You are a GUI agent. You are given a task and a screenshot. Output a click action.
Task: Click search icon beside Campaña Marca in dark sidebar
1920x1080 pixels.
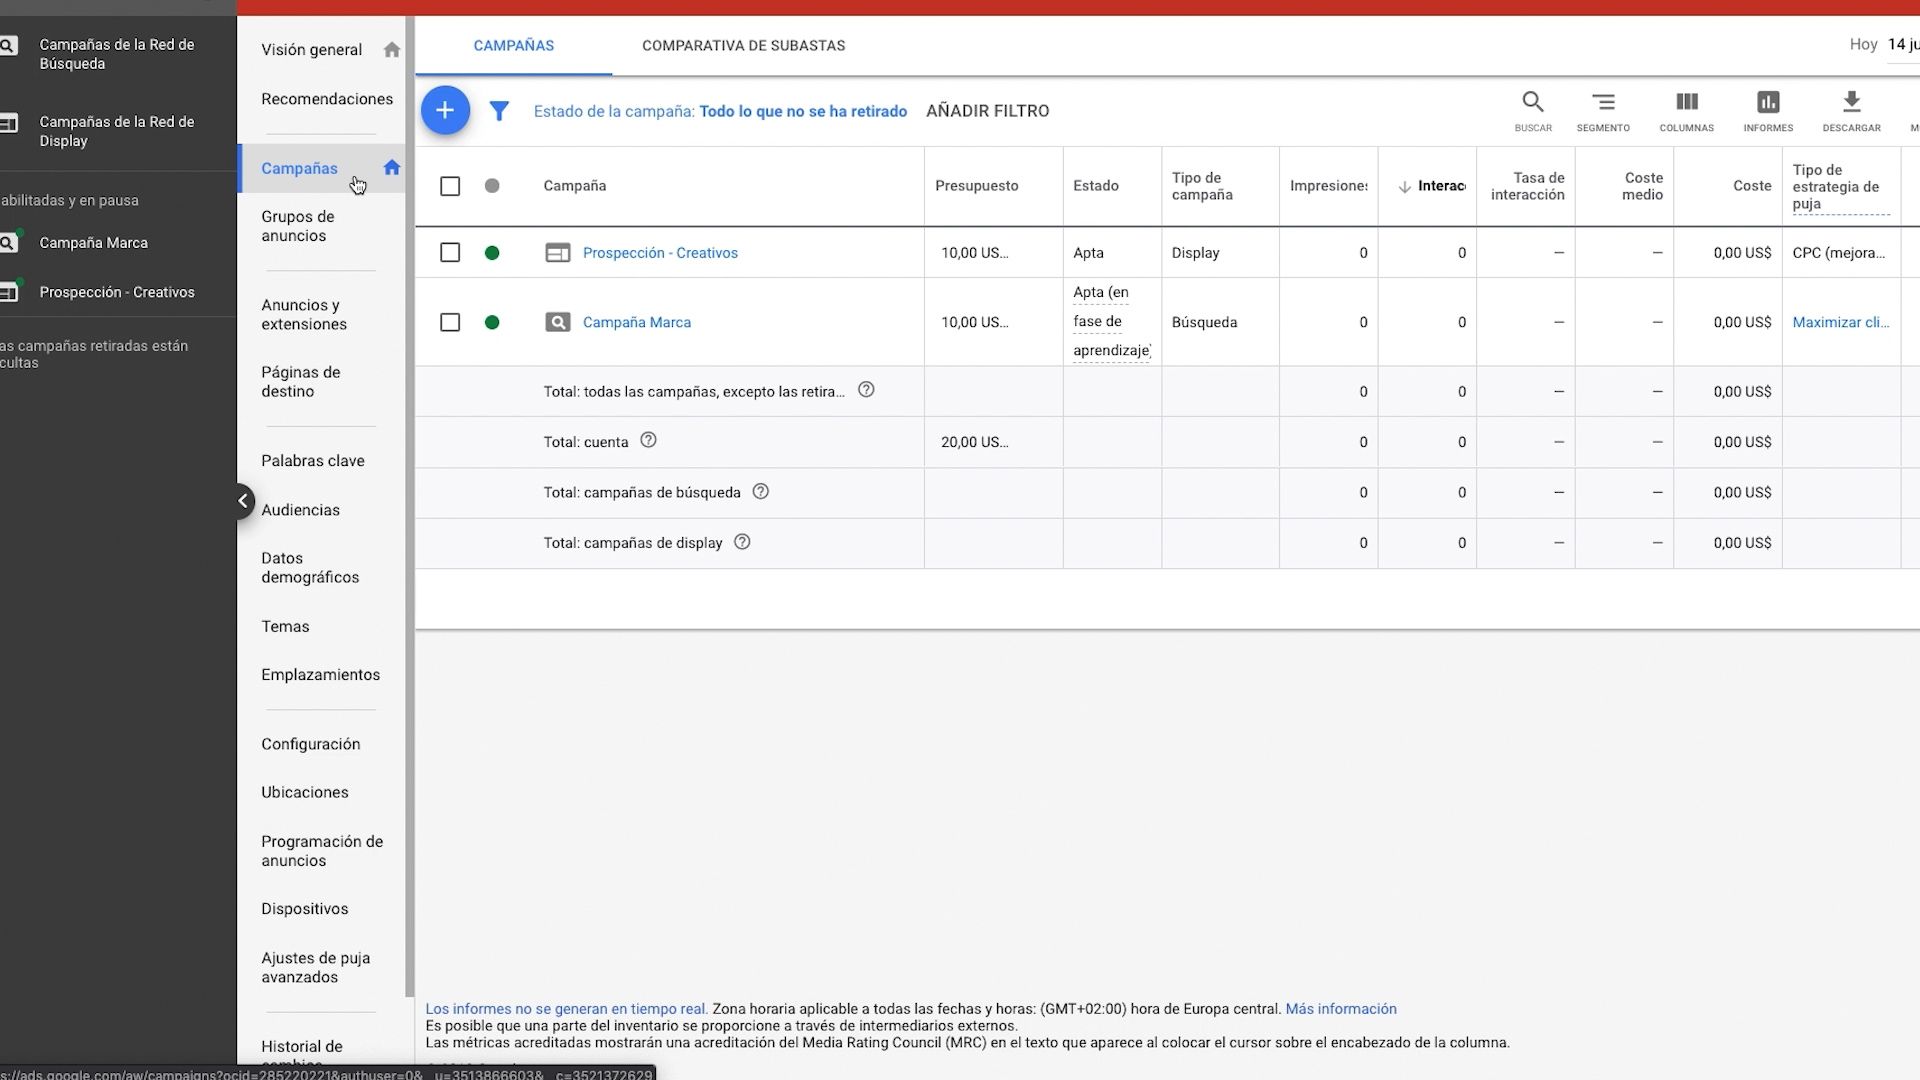click(8, 243)
